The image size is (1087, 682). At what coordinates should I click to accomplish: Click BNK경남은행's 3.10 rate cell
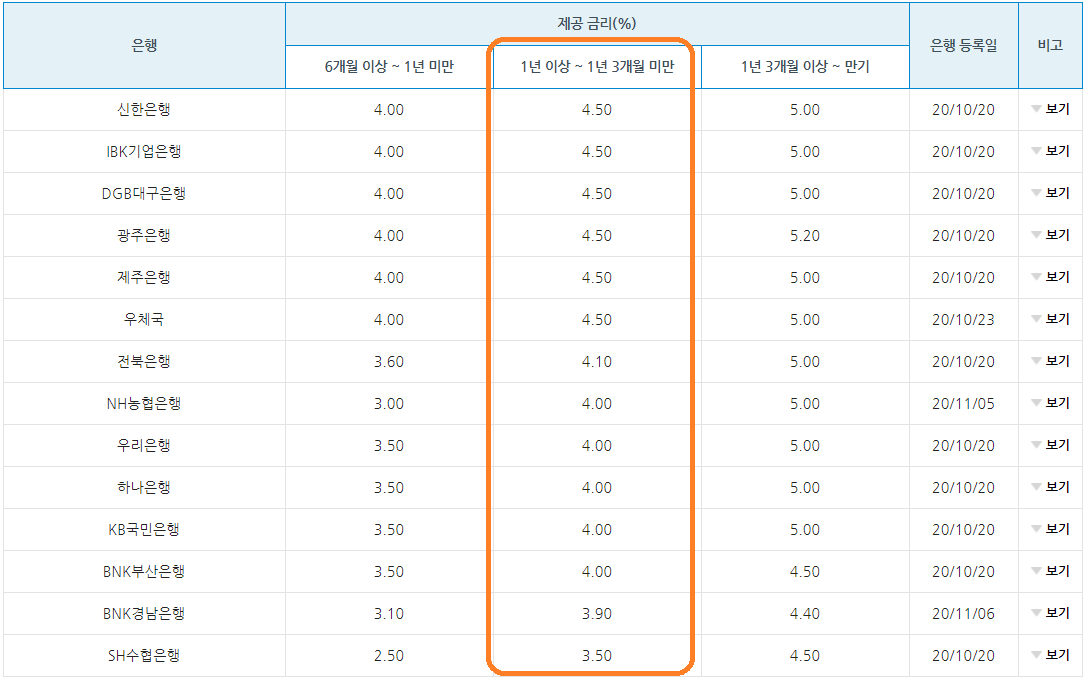coord(389,613)
